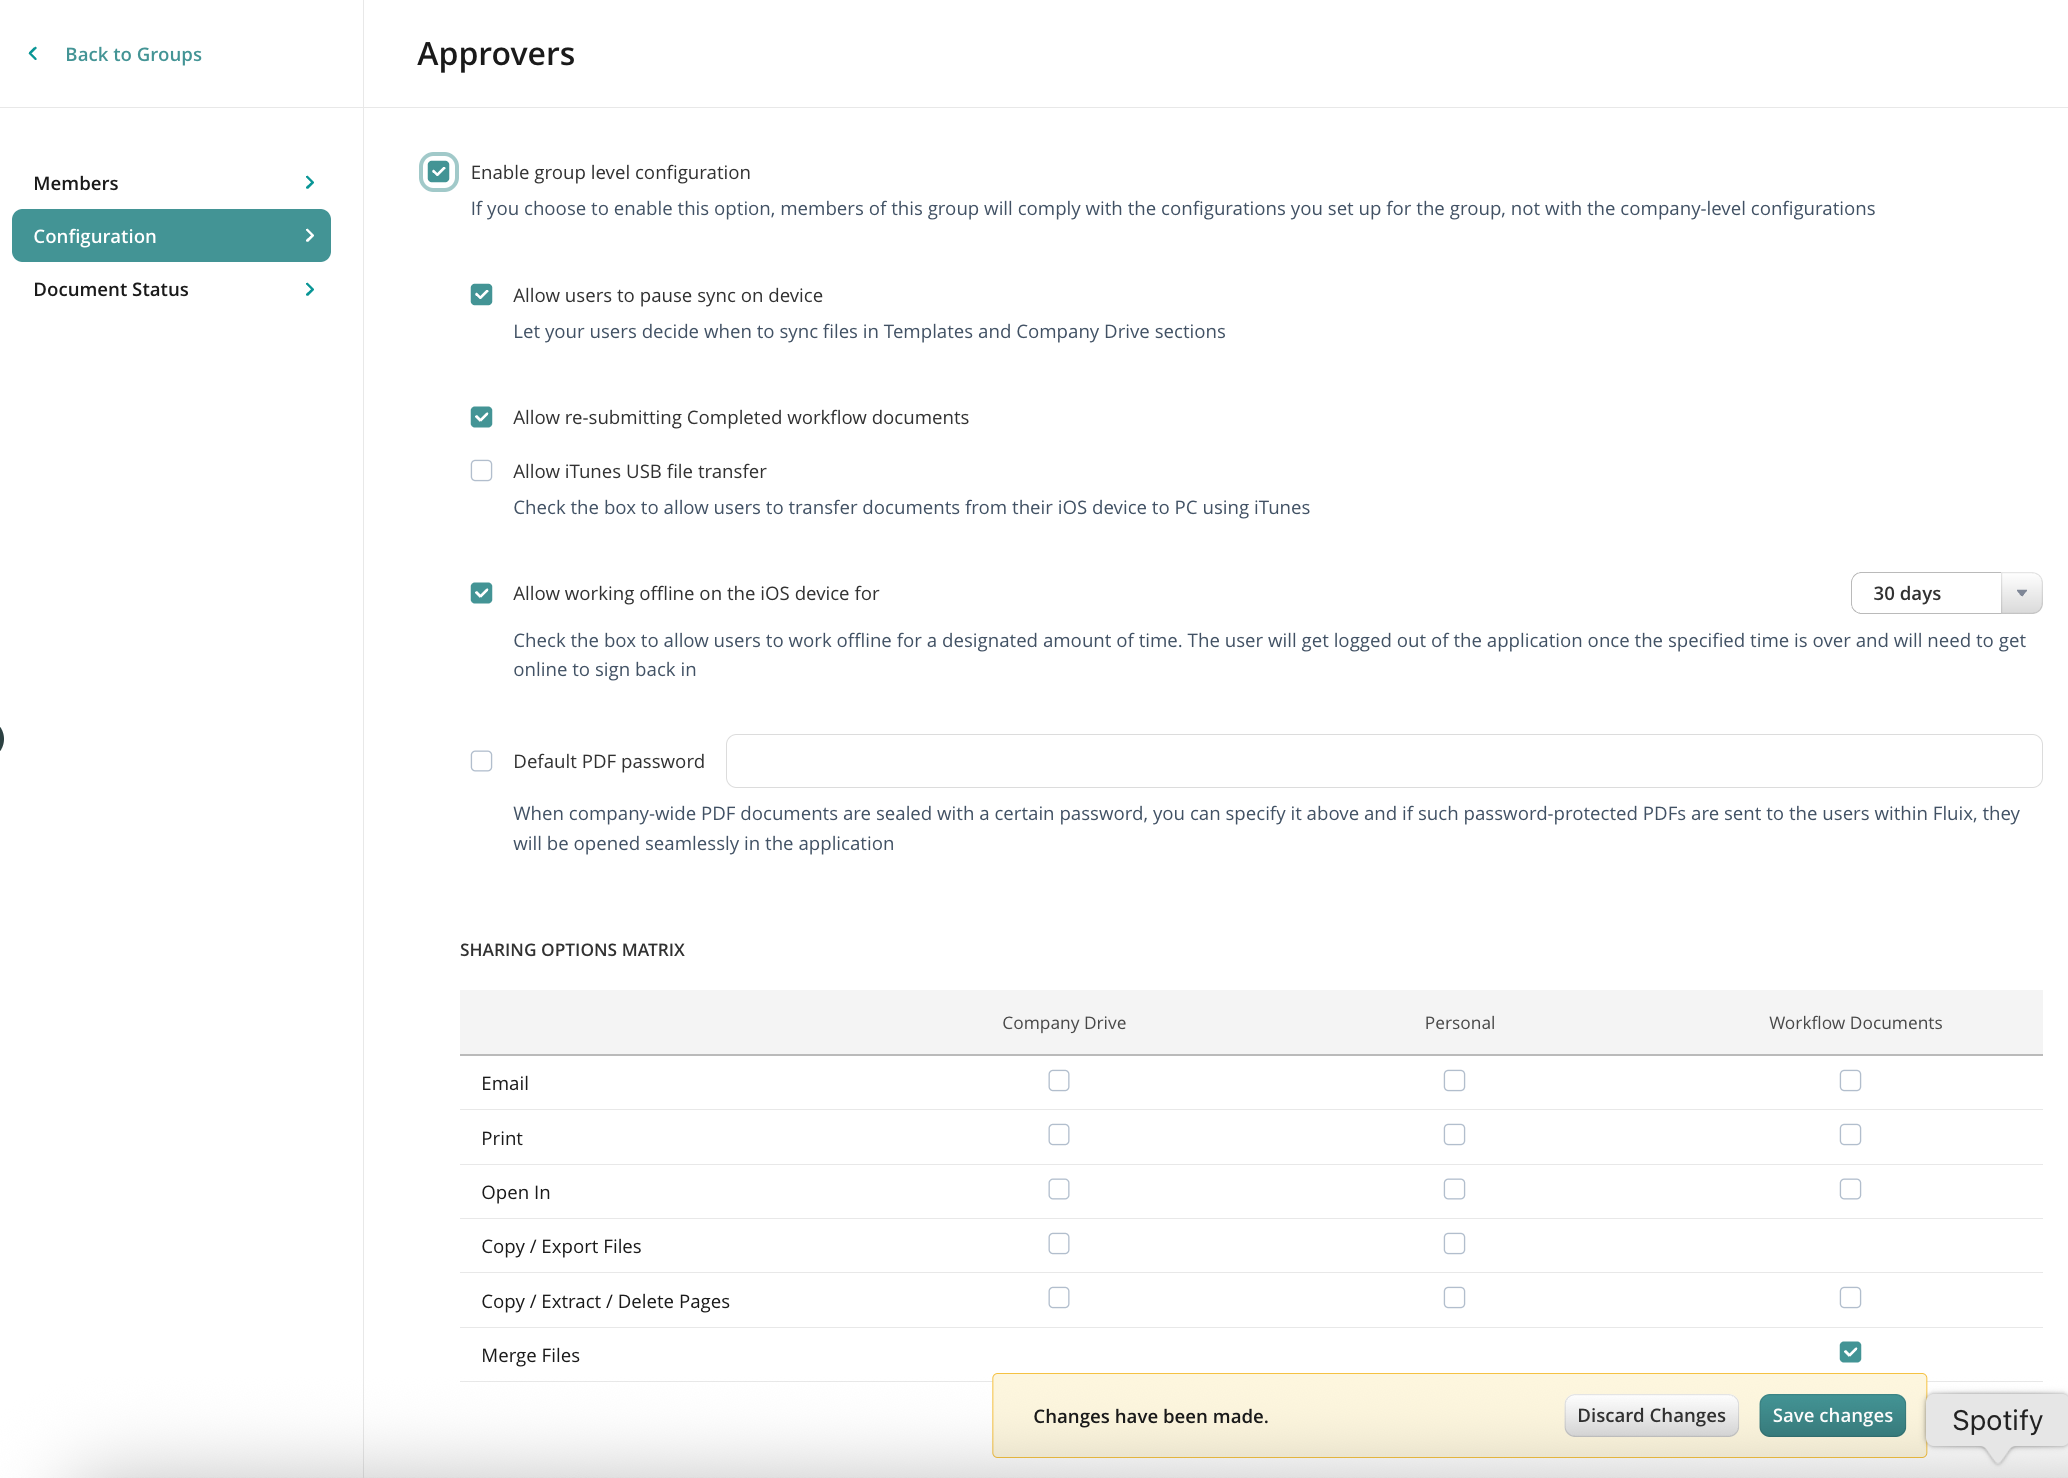Click the back arrow icon beside Back to Groups
This screenshot has width=2068, height=1478.
click(33, 54)
